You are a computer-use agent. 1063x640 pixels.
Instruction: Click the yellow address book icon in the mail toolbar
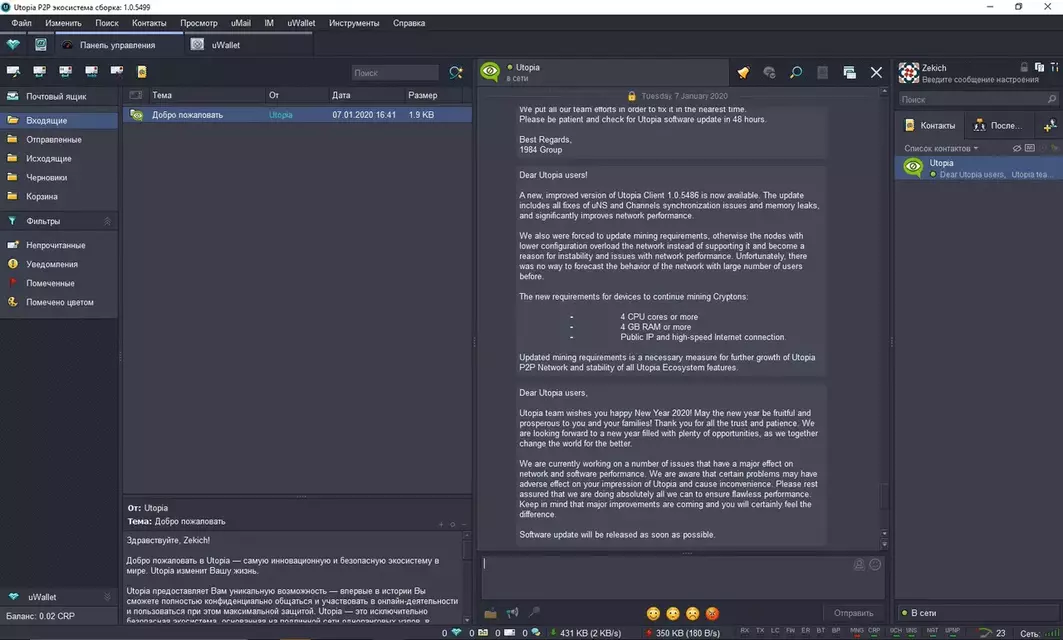click(x=142, y=71)
